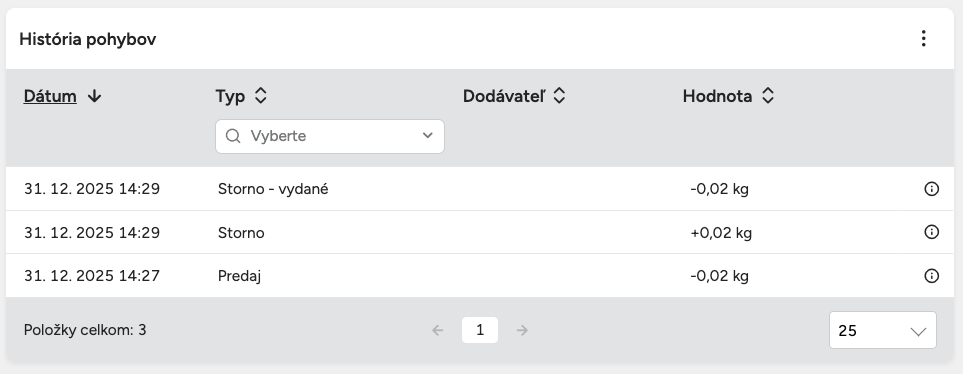
Task: Sort by Typ using its sort icon
Action: tap(261, 96)
